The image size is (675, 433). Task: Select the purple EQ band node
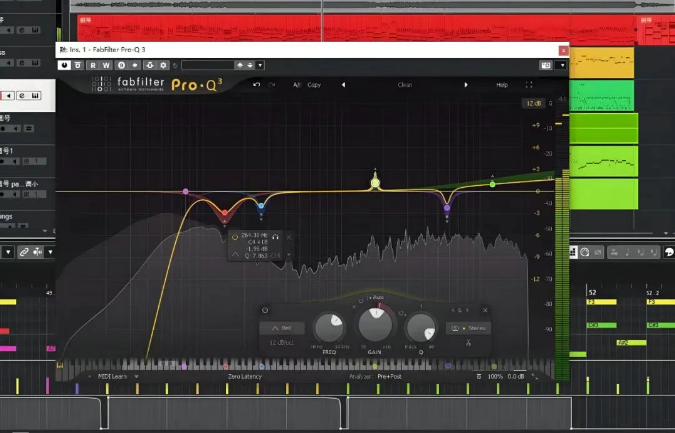[x=447, y=208]
